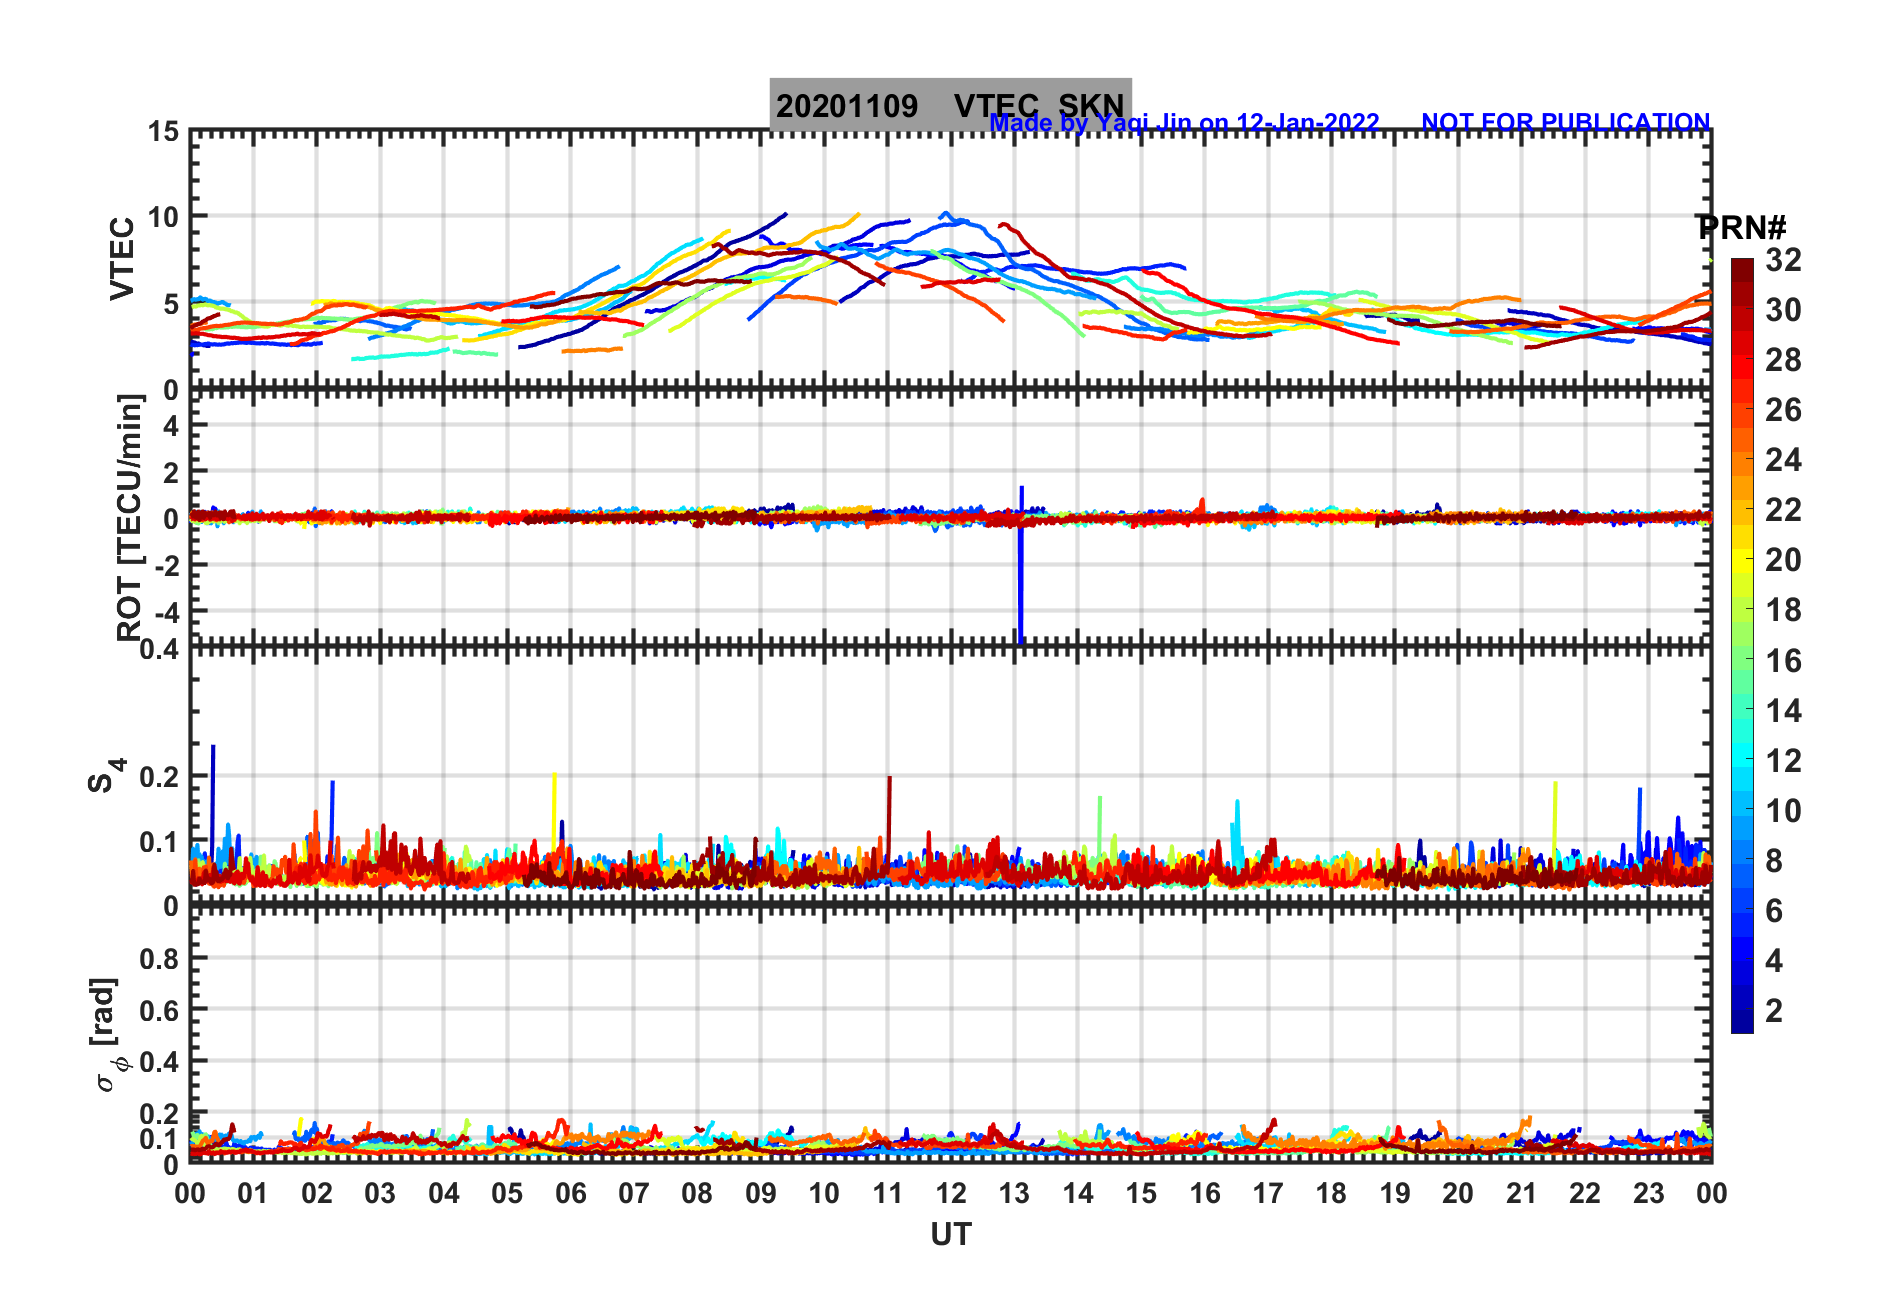Click colorbar tick label "14"
The height and width of the screenshot is (1292, 1902).
1783,711
